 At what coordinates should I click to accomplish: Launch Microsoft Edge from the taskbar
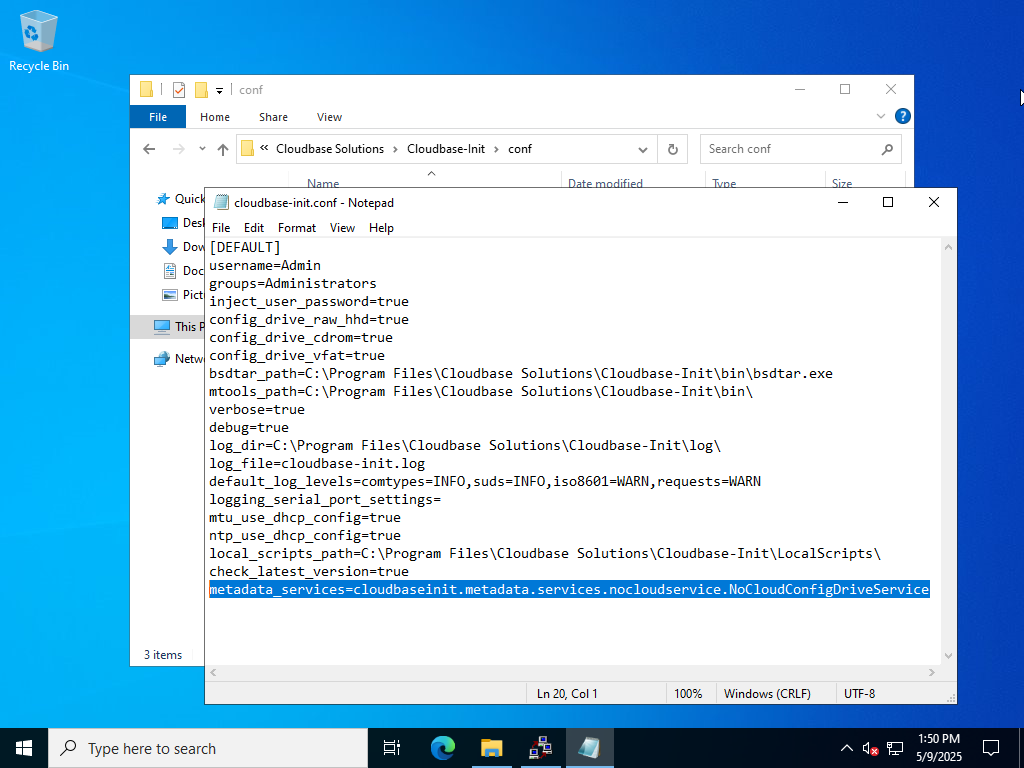click(x=442, y=748)
